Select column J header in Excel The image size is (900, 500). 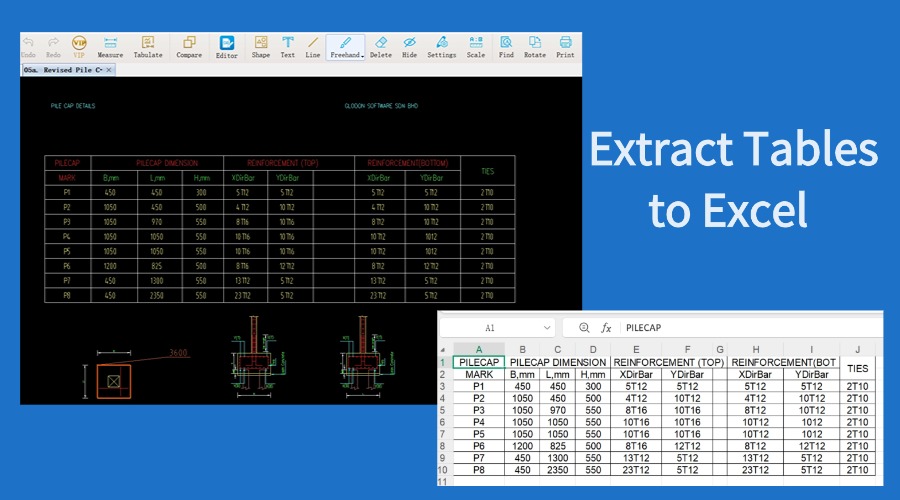coord(858,349)
